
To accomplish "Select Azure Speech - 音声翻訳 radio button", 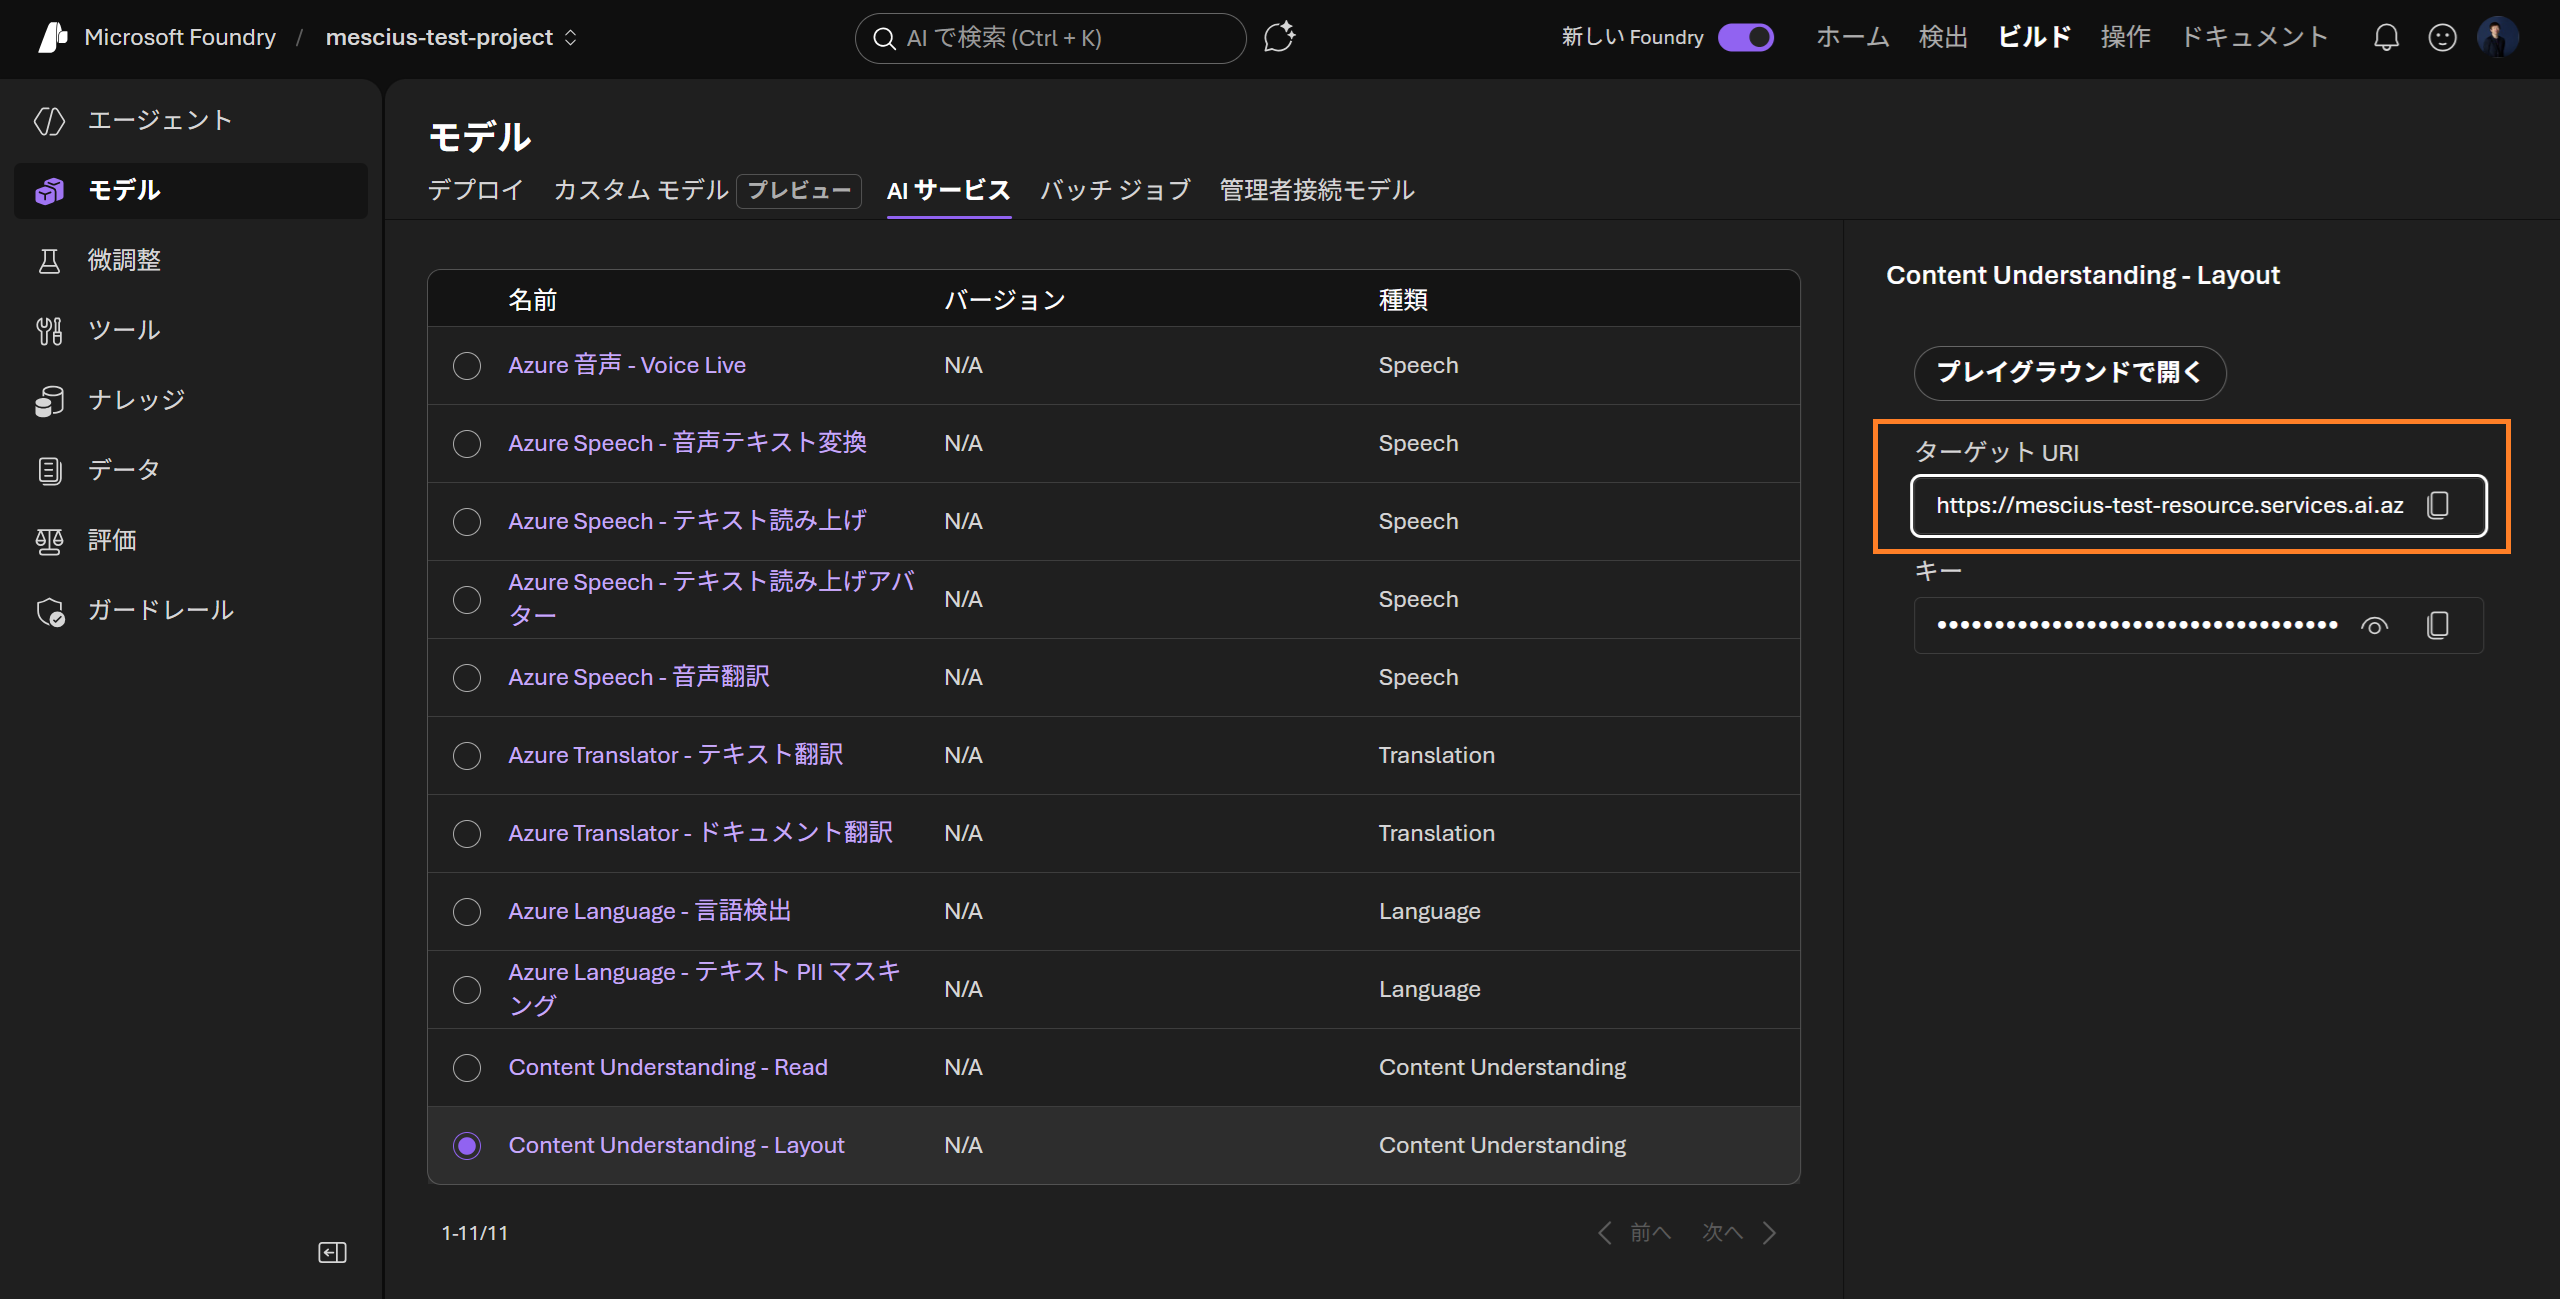I will pyautogui.click(x=467, y=678).
